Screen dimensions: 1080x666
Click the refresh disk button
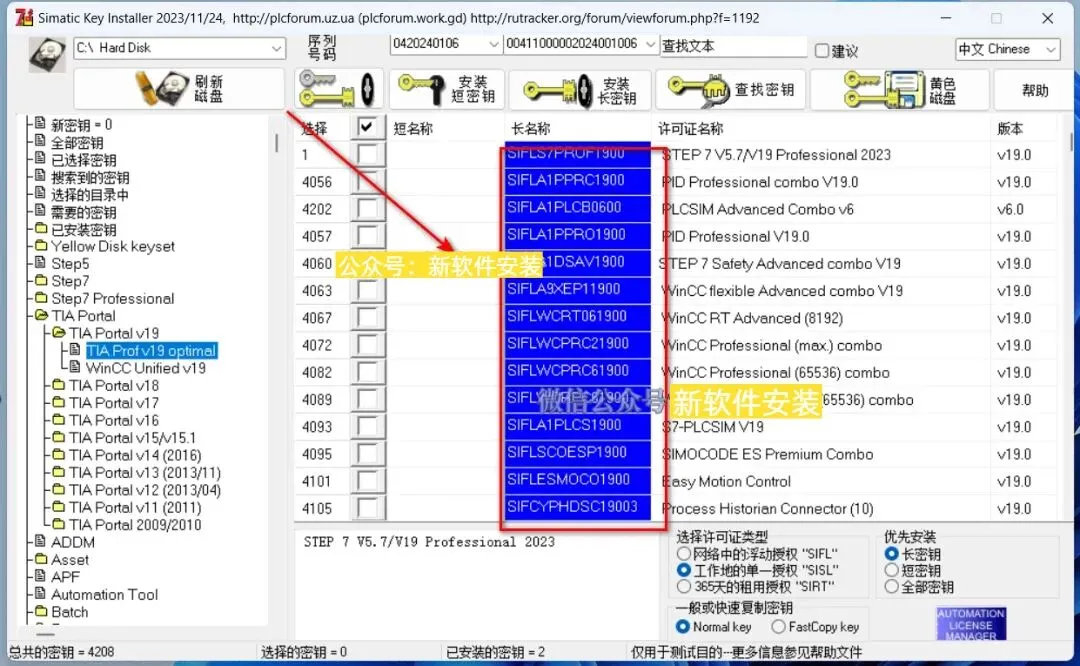point(179,89)
